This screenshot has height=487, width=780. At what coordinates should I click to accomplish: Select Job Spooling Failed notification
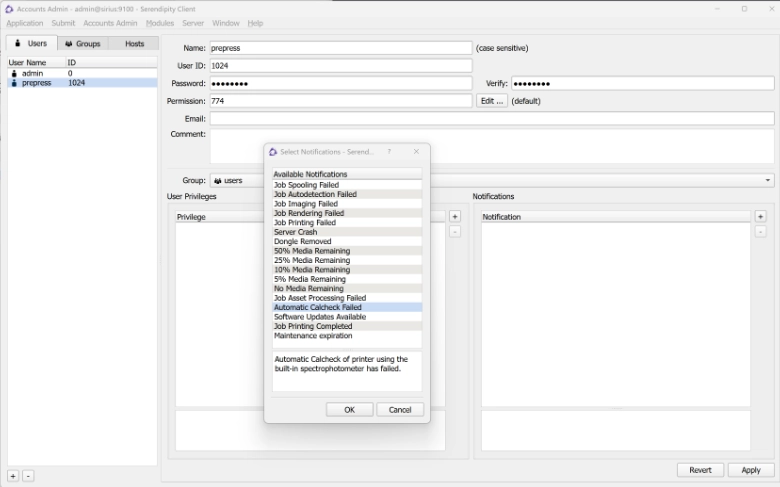(x=347, y=185)
